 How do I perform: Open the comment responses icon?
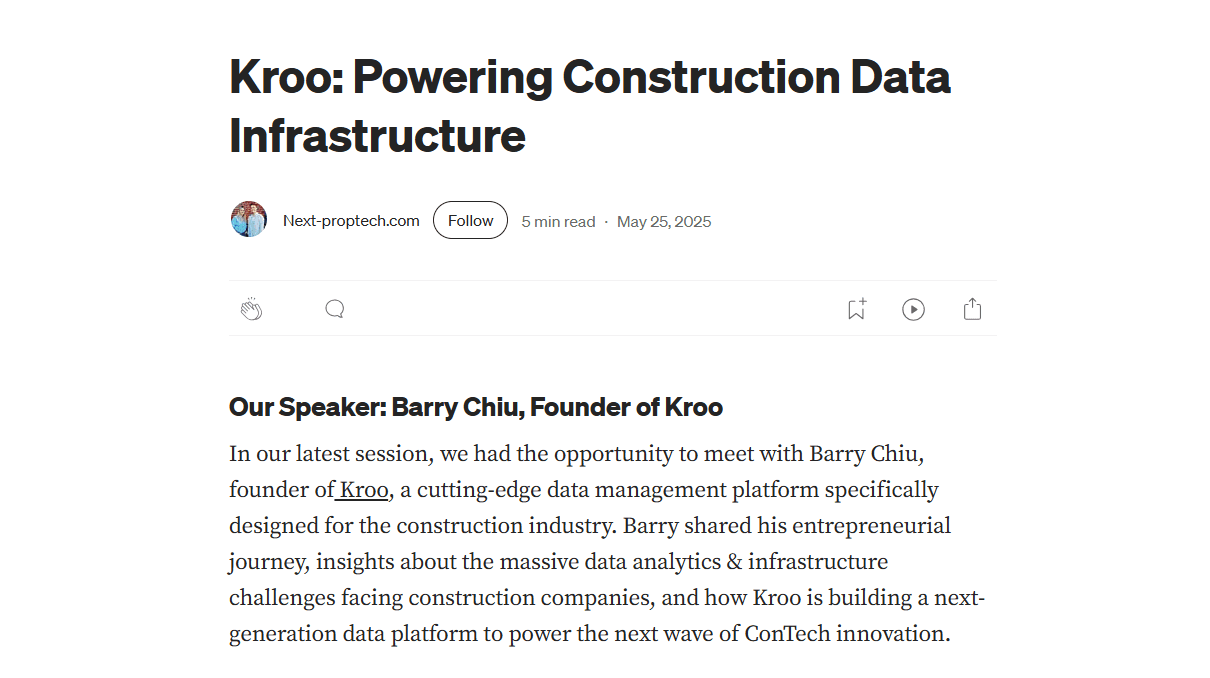tap(335, 309)
